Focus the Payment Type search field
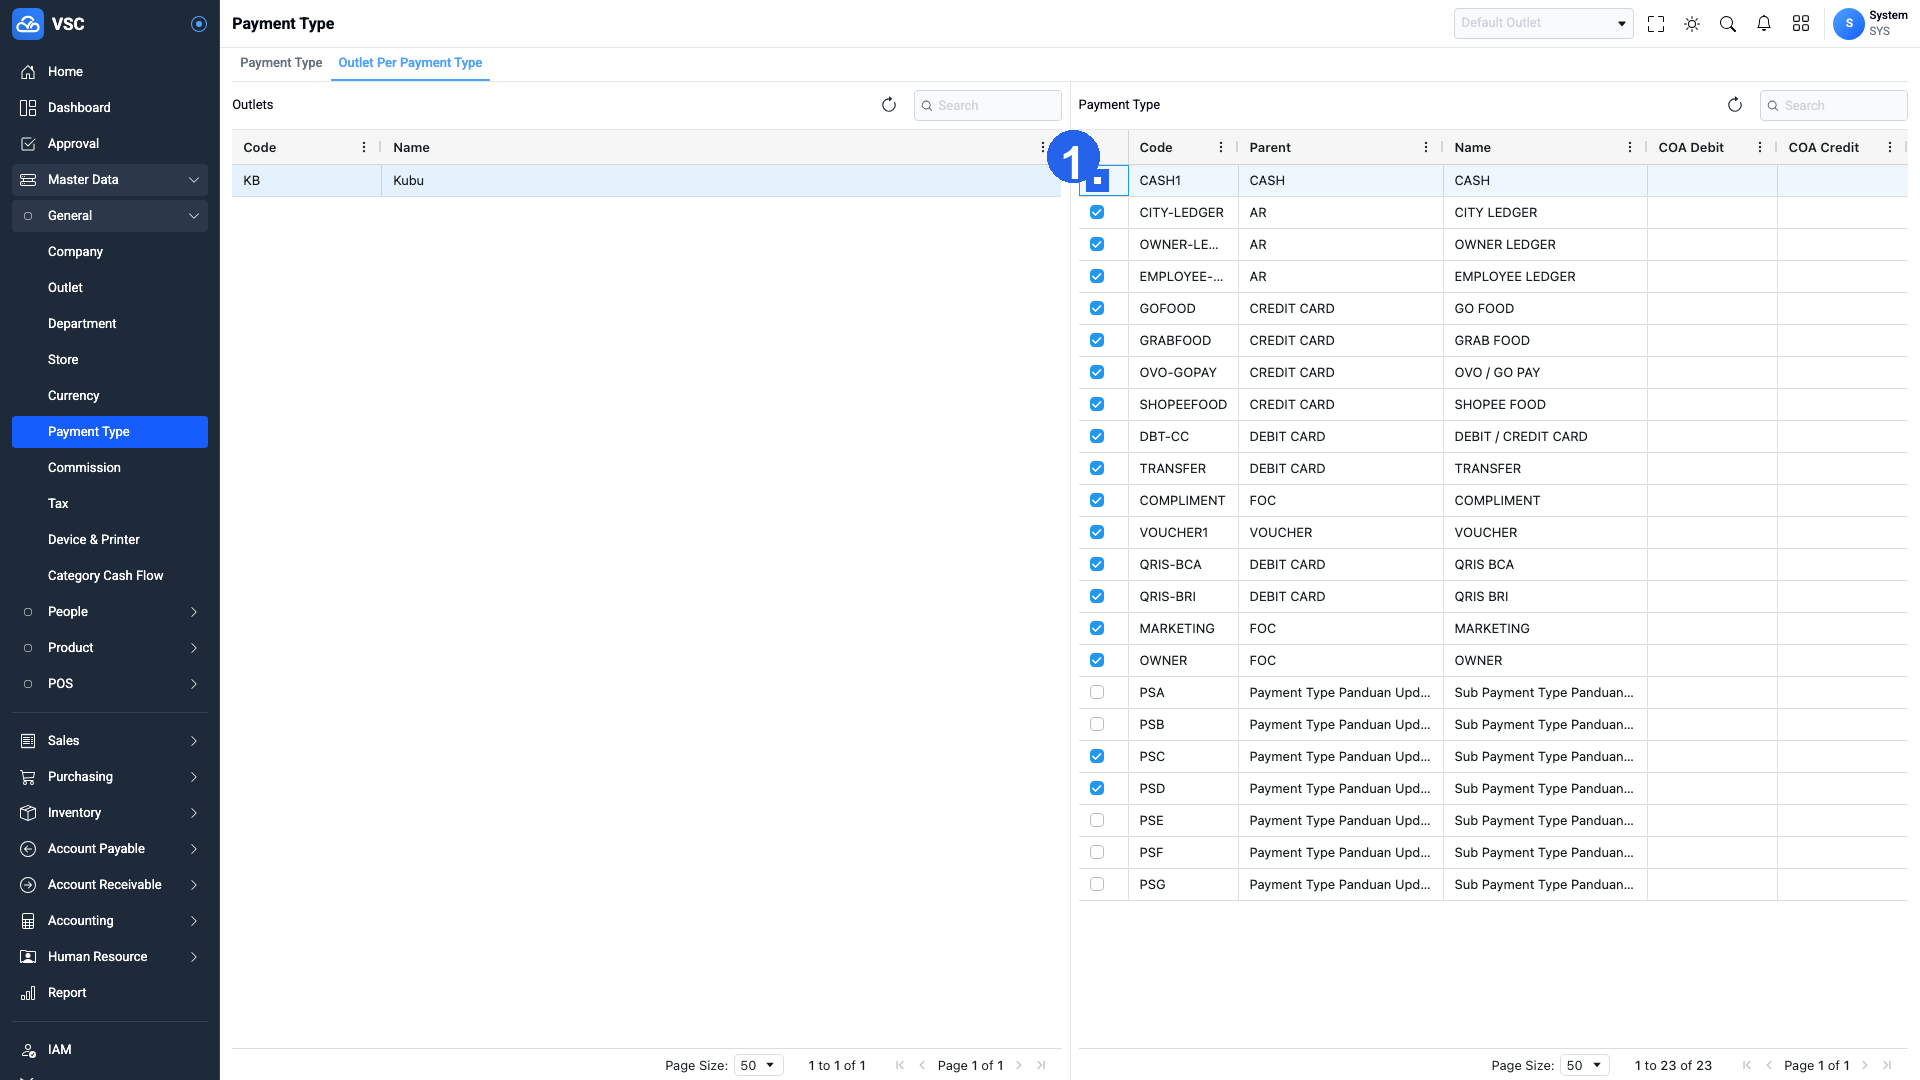The width and height of the screenshot is (1920, 1080). coord(1833,105)
